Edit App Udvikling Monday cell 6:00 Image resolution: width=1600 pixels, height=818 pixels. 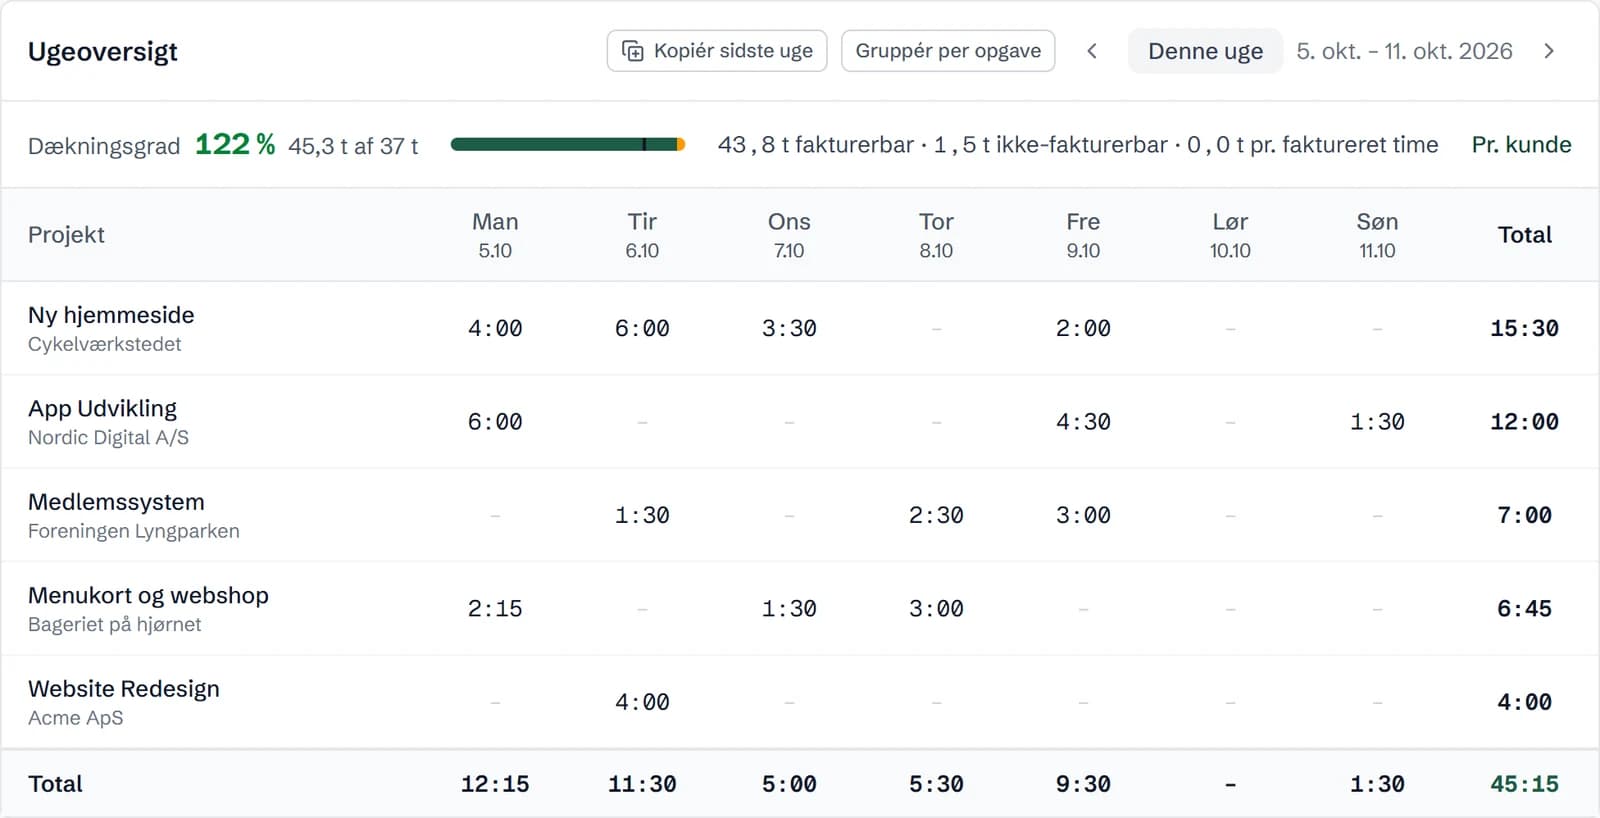[495, 422]
